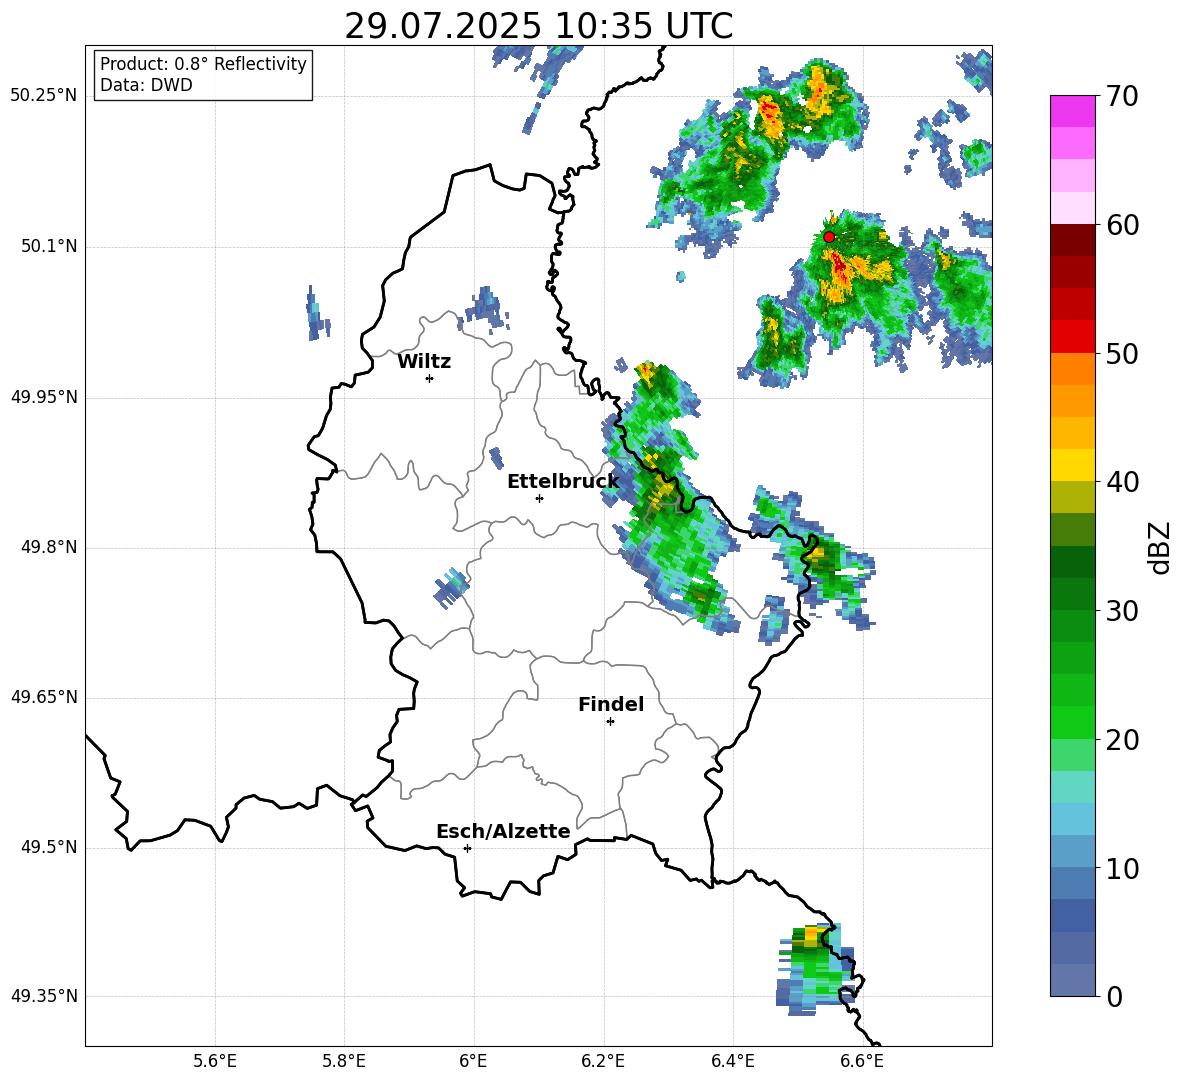Pick the dark red colorbar swatch below 60
Image resolution: width=1184 pixels, height=1081 pixels.
point(1073,240)
